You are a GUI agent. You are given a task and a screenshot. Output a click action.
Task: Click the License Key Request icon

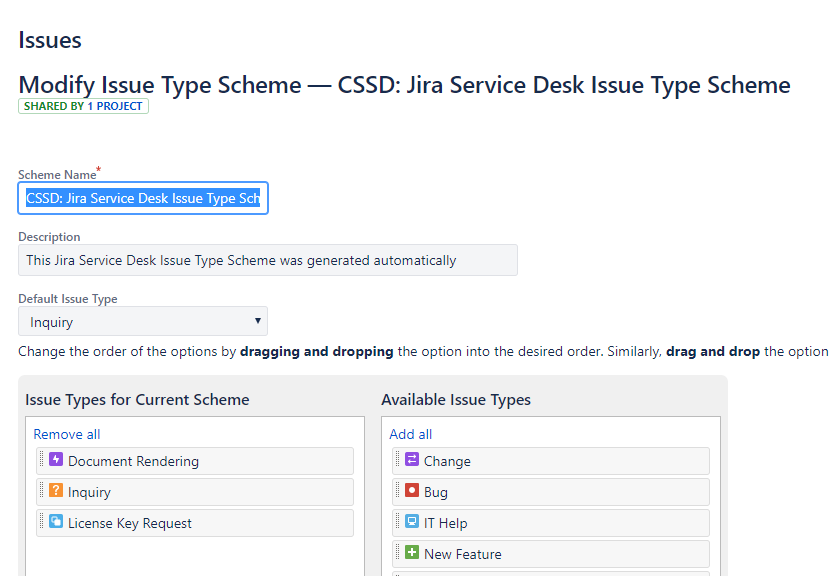coord(56,521)
